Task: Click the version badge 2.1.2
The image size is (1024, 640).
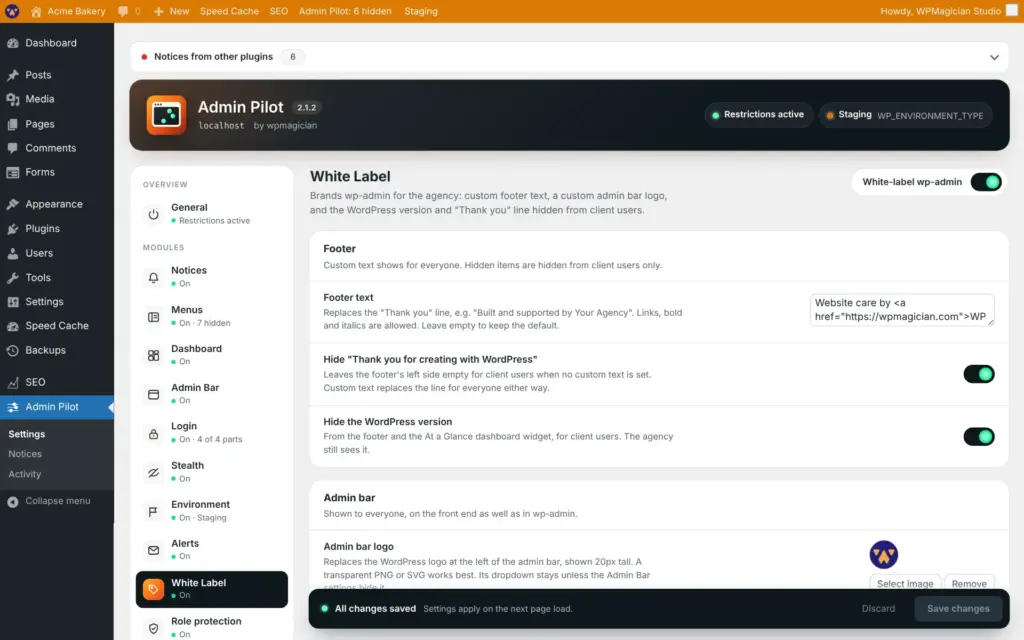Action: click(x=306, y=108)
